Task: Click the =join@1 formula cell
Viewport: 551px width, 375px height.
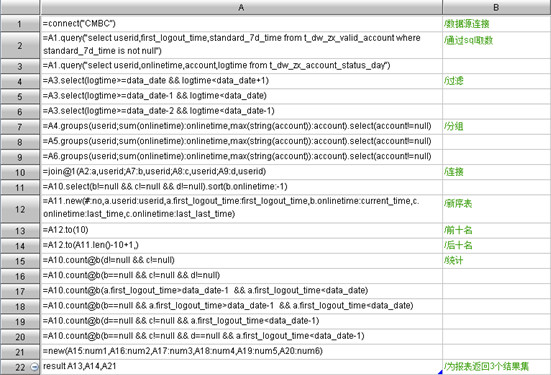Action: point(241,172)
